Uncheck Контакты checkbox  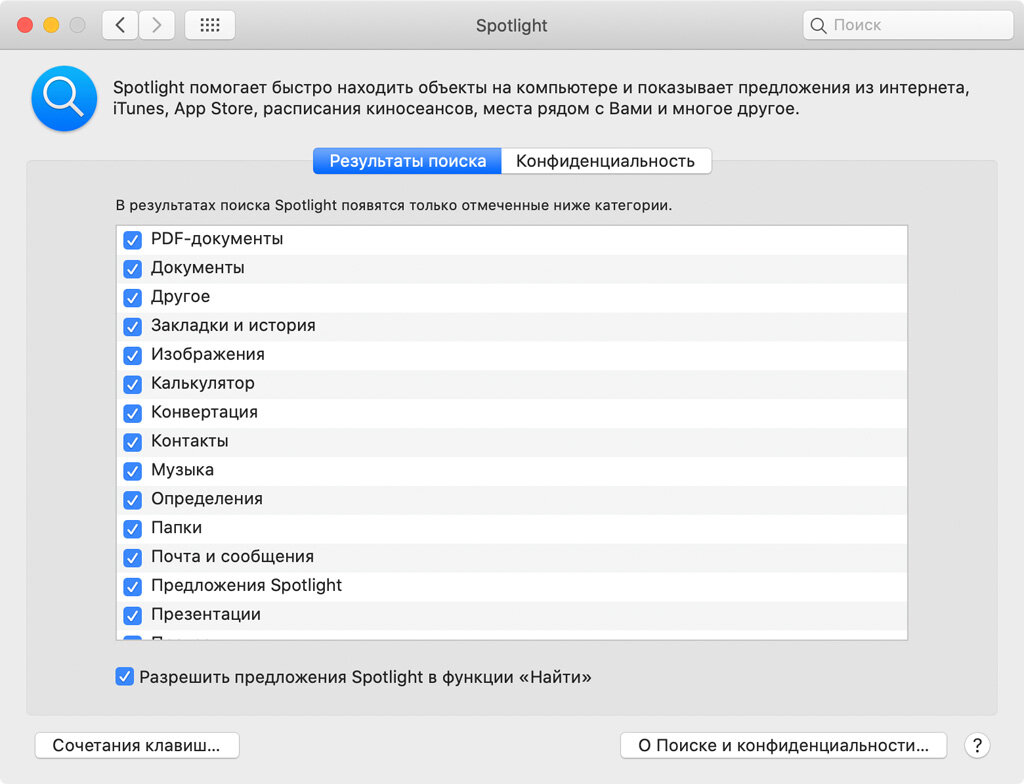(133, 442)
